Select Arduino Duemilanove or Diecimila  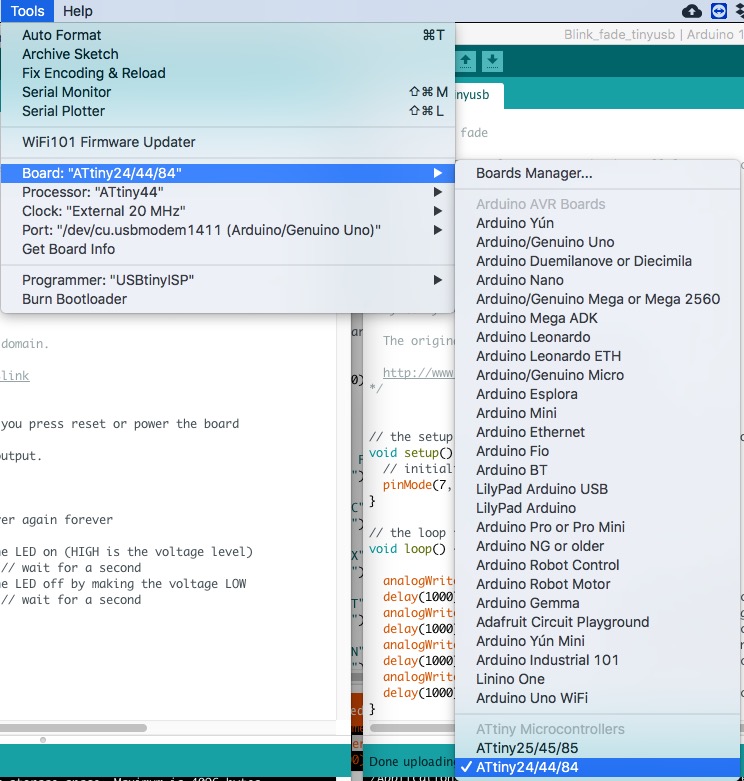(x=598, y=261)
